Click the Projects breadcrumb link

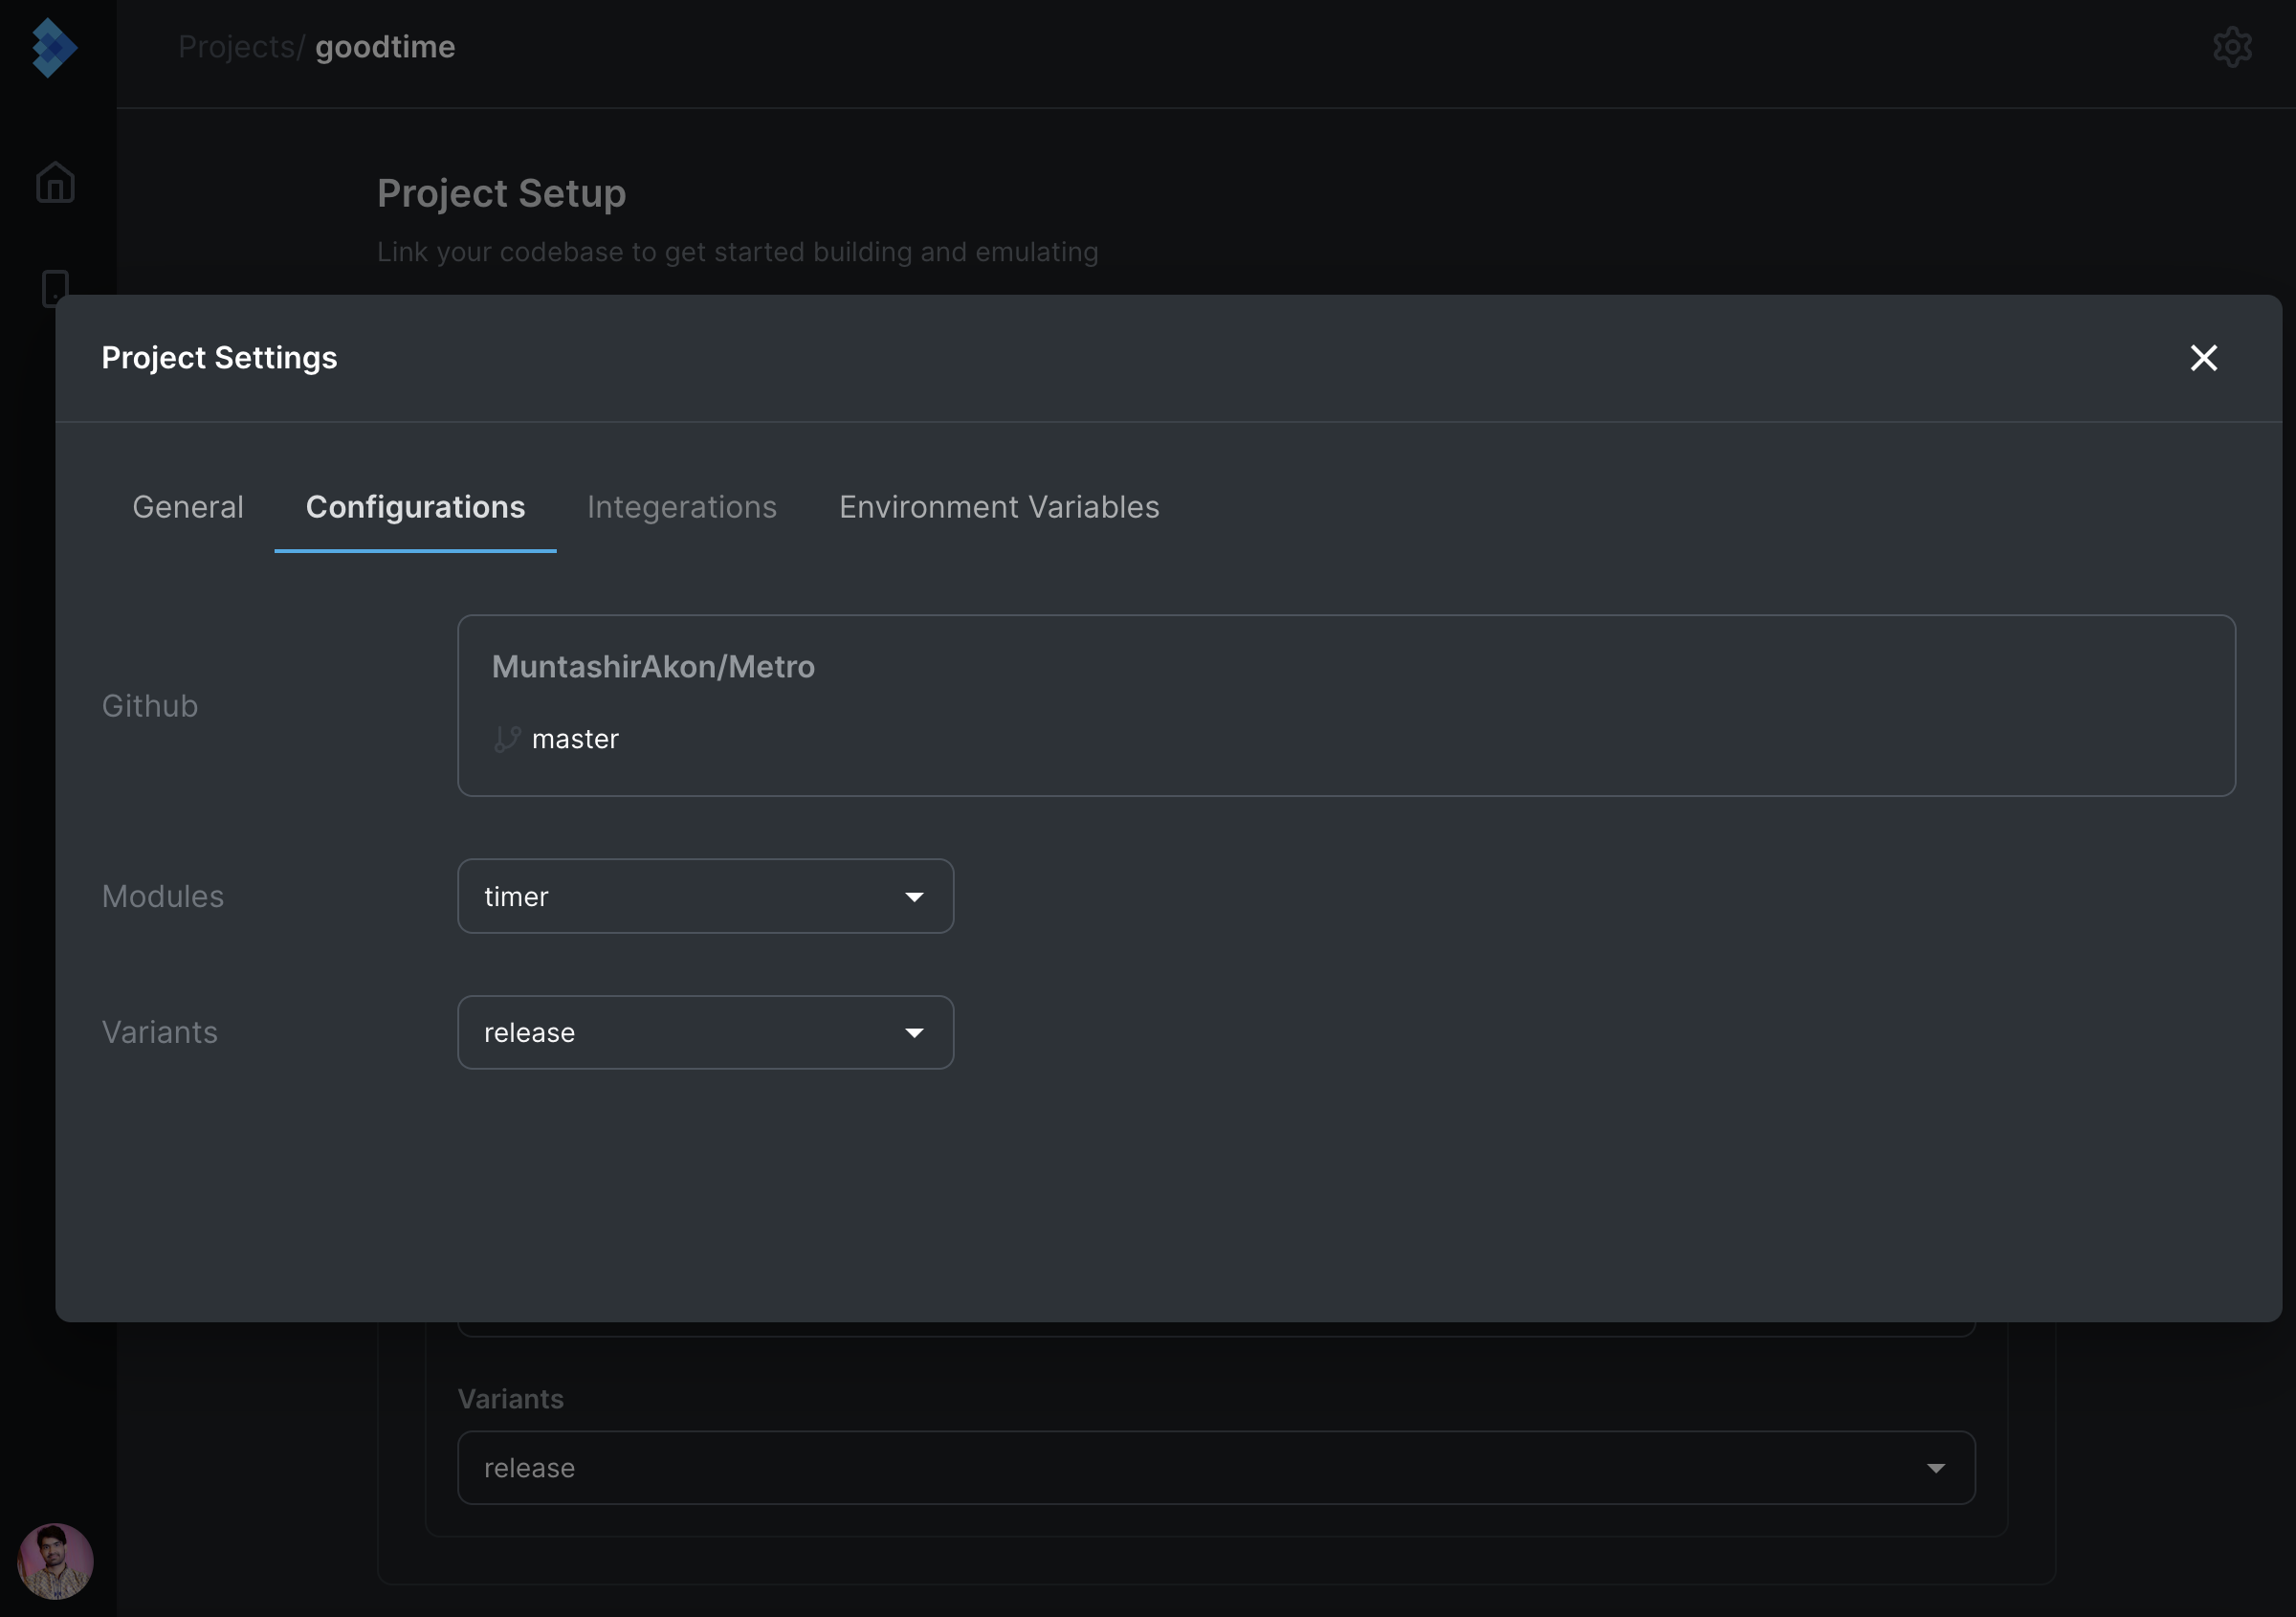click(x=236, y=47)
